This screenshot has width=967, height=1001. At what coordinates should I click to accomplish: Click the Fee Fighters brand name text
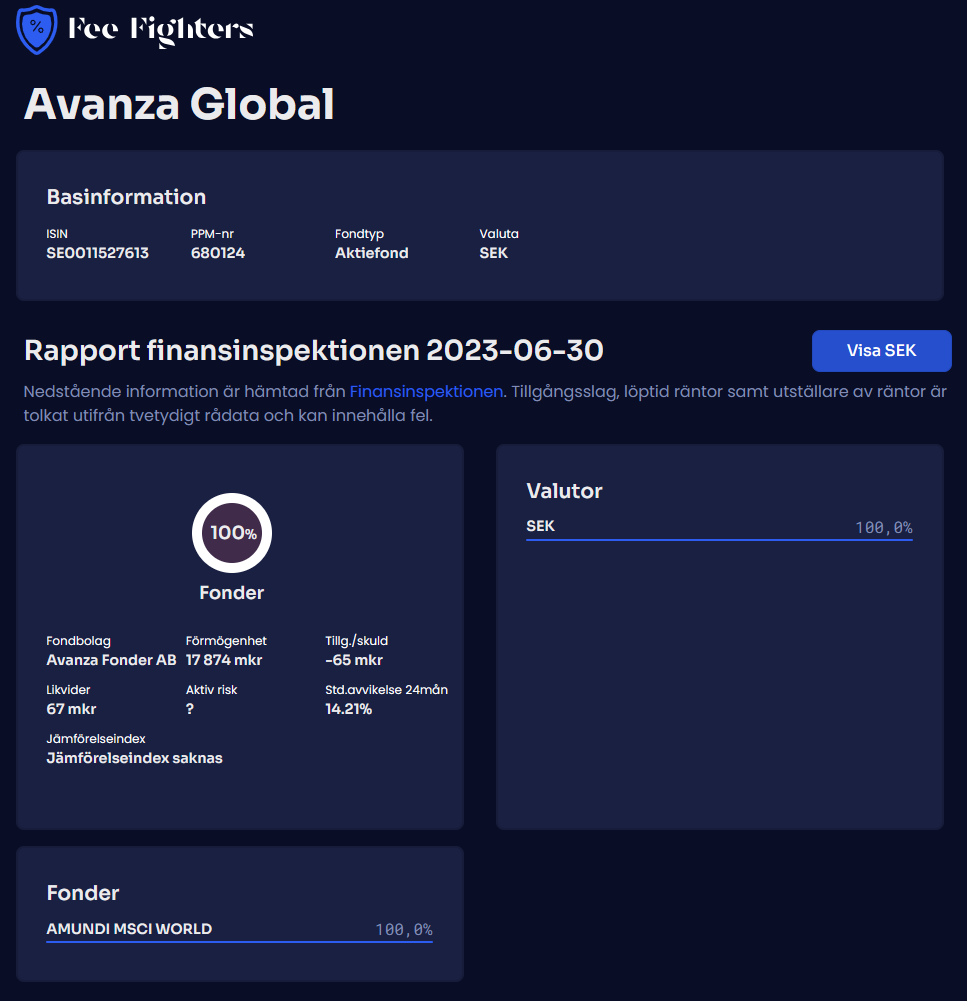160,30
